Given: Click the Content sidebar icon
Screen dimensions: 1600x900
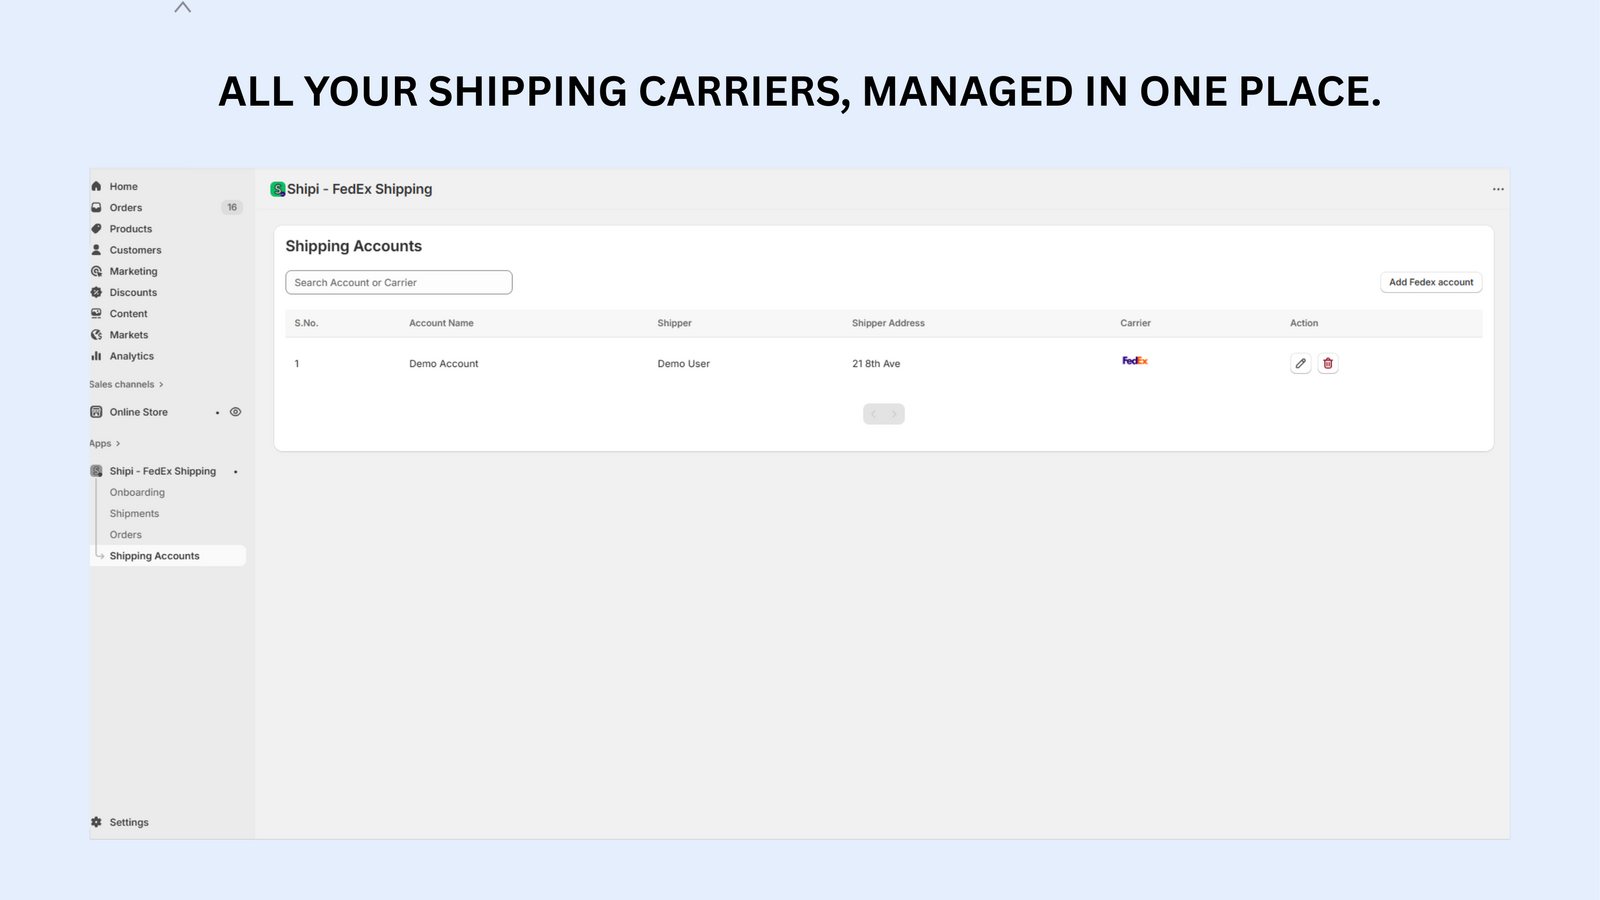Looking at the screenshot, I should [x=96, y=313].
